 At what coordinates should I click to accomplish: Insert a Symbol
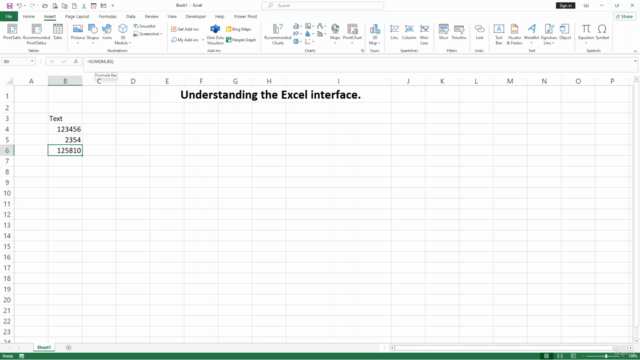pos(602,32)
